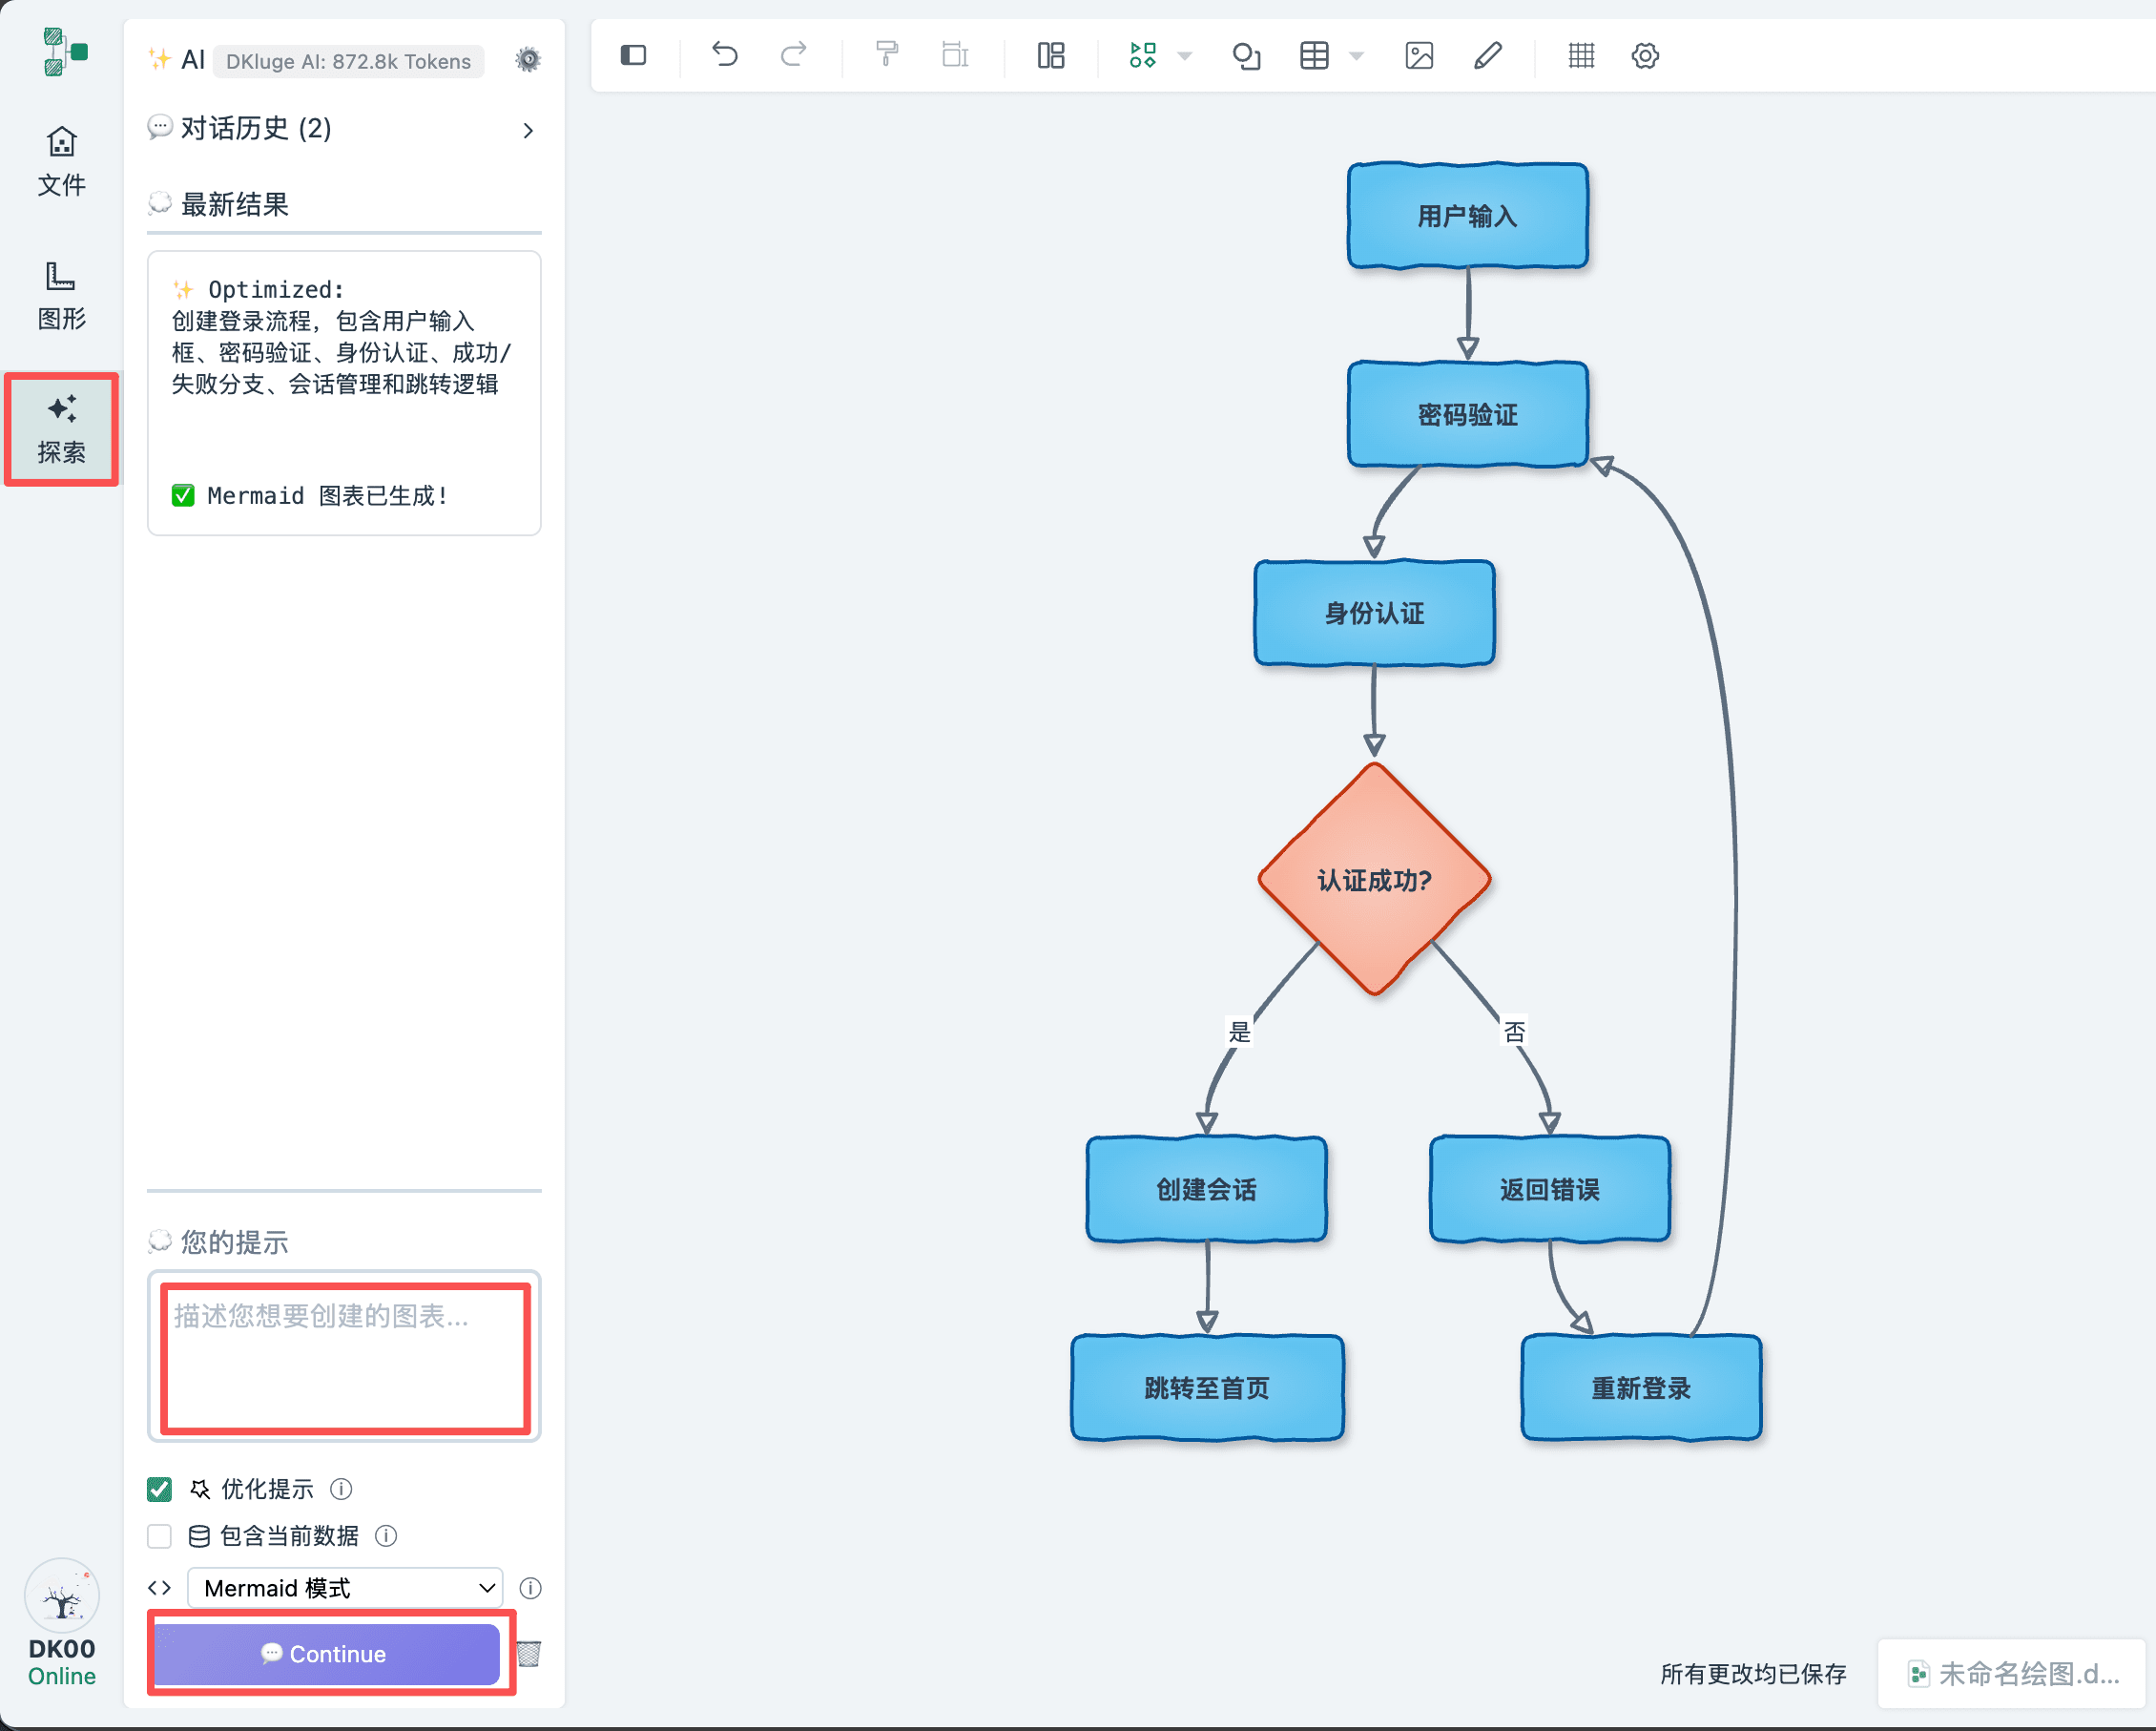
Task: Toggle the canvas grid icon
Action: click(x=1581, y=56)
